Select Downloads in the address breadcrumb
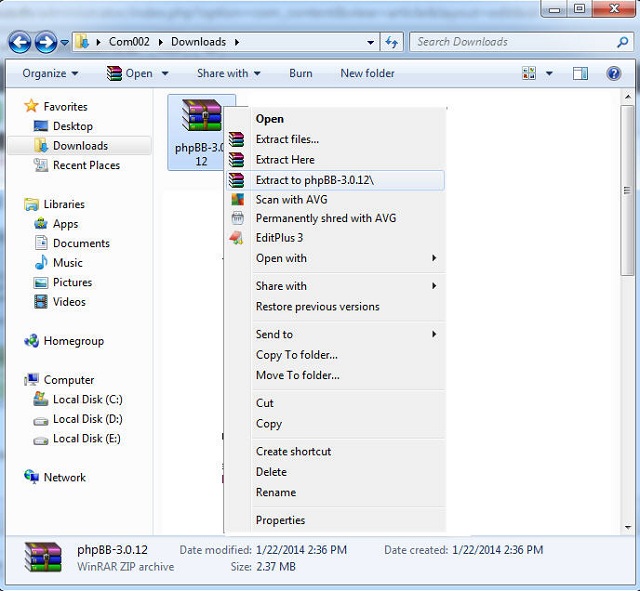This screenshot has width=640, height=591. pos(198,42)
